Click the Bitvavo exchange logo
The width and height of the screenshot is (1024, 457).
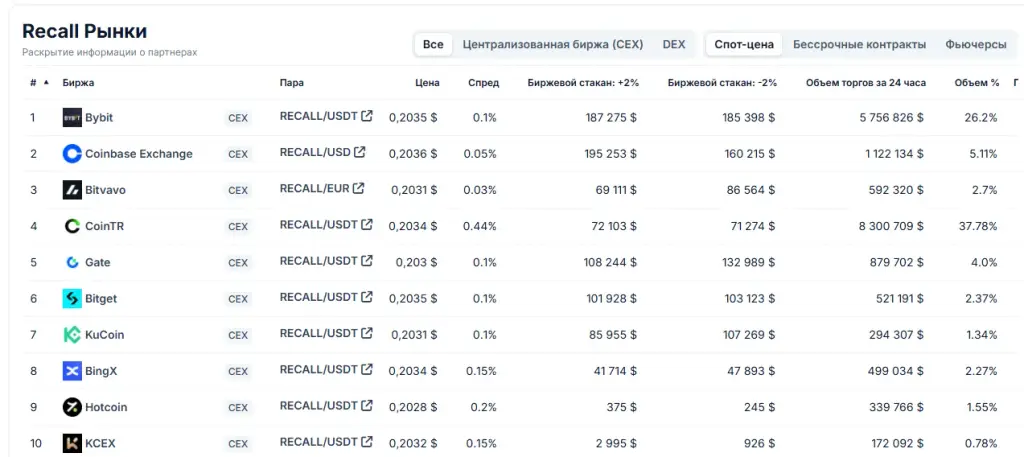pos(72,191)
